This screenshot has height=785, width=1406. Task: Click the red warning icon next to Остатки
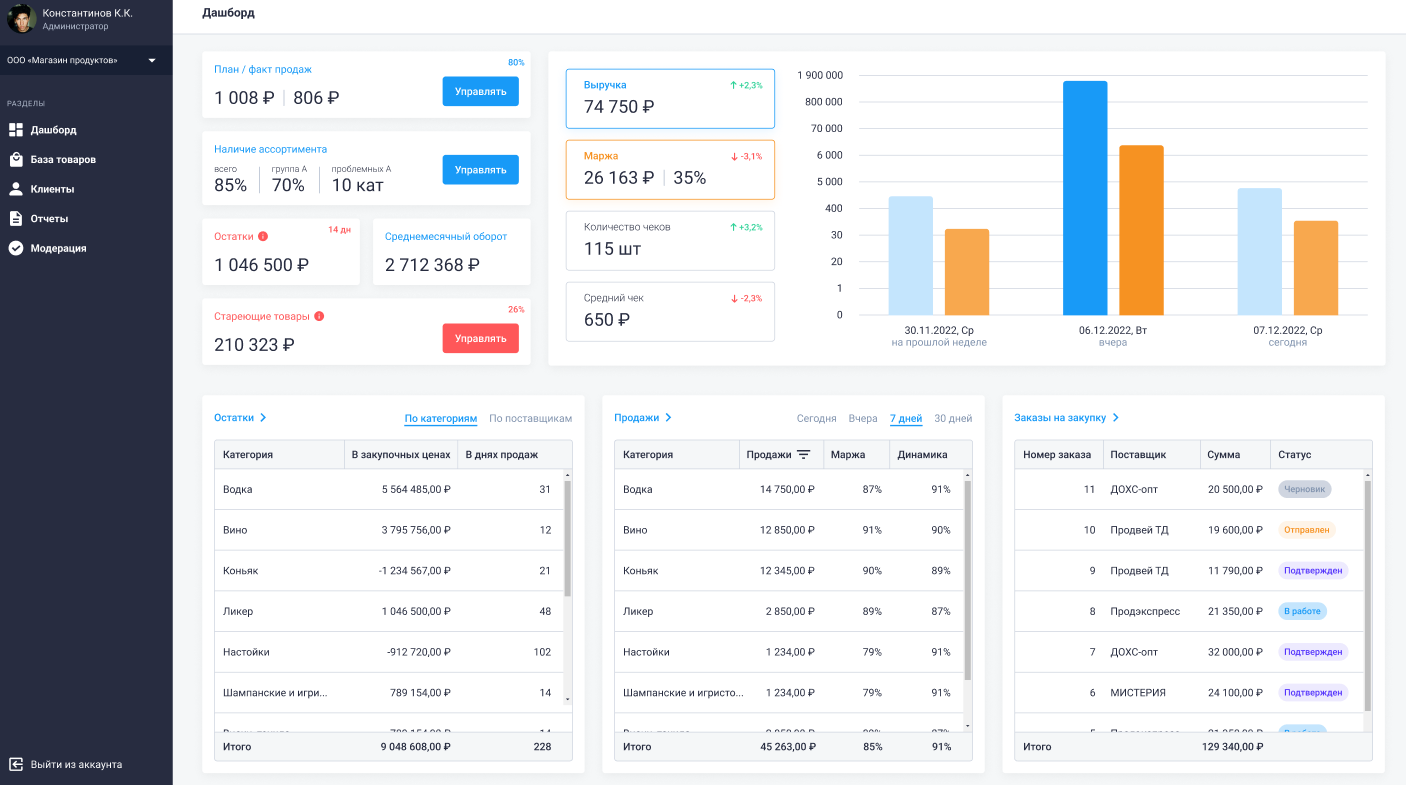click(263, 237)
